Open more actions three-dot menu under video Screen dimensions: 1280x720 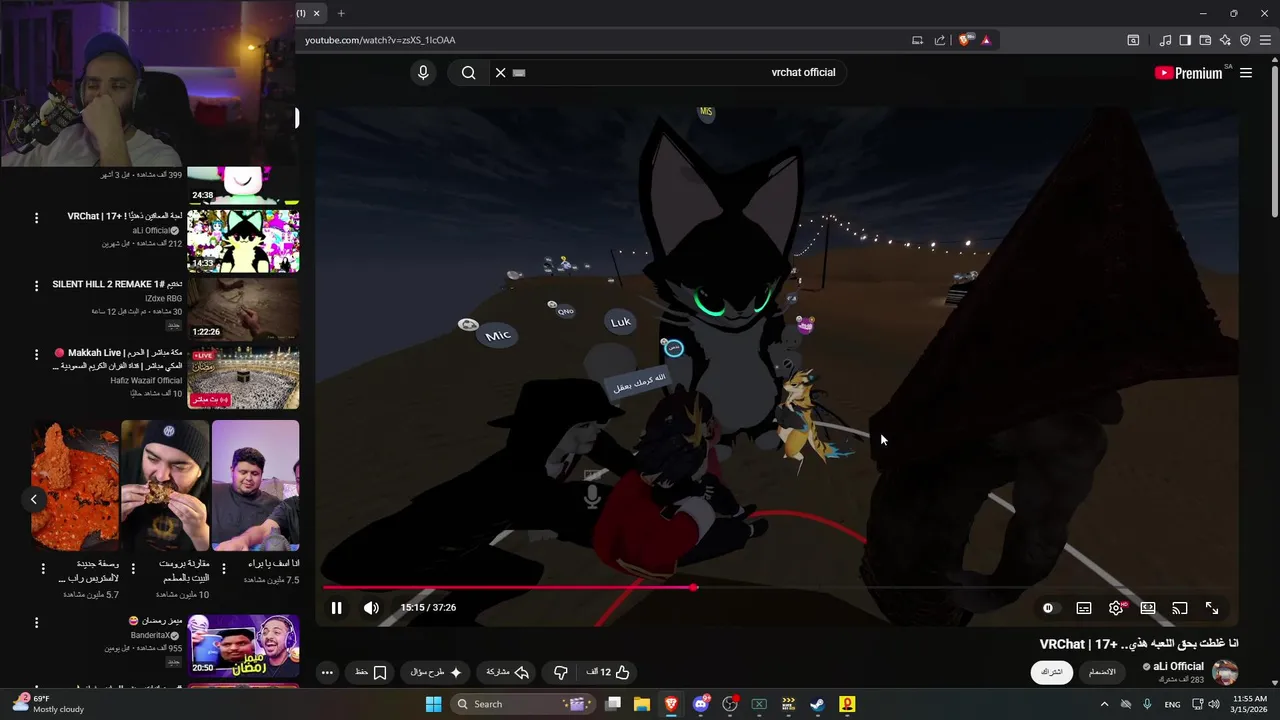(x=327, y=672)
